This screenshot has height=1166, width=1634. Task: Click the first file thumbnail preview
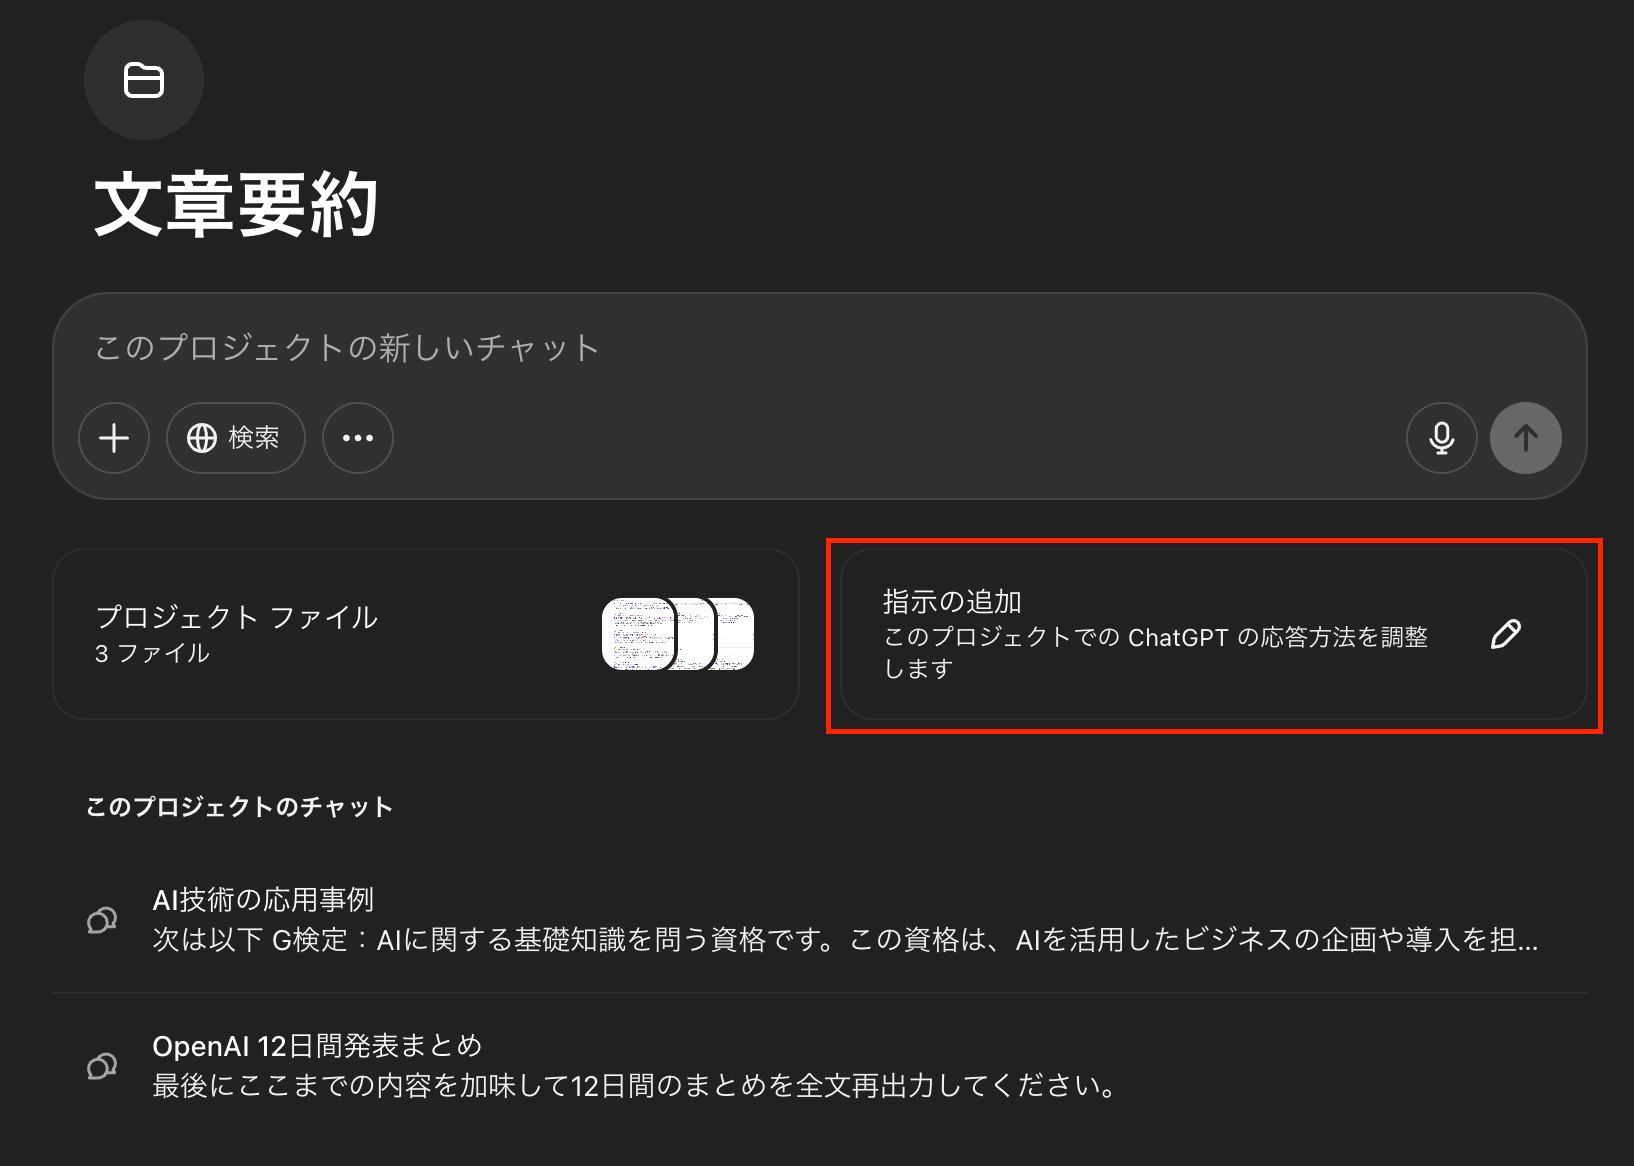[638, 634]
